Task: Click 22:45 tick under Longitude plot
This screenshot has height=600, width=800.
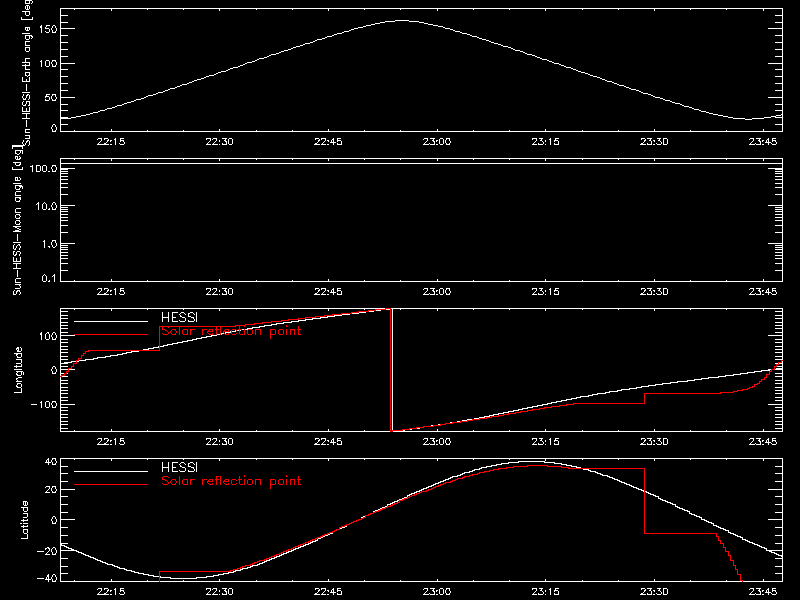Action: pyautogui.click(x=328, y=441)
